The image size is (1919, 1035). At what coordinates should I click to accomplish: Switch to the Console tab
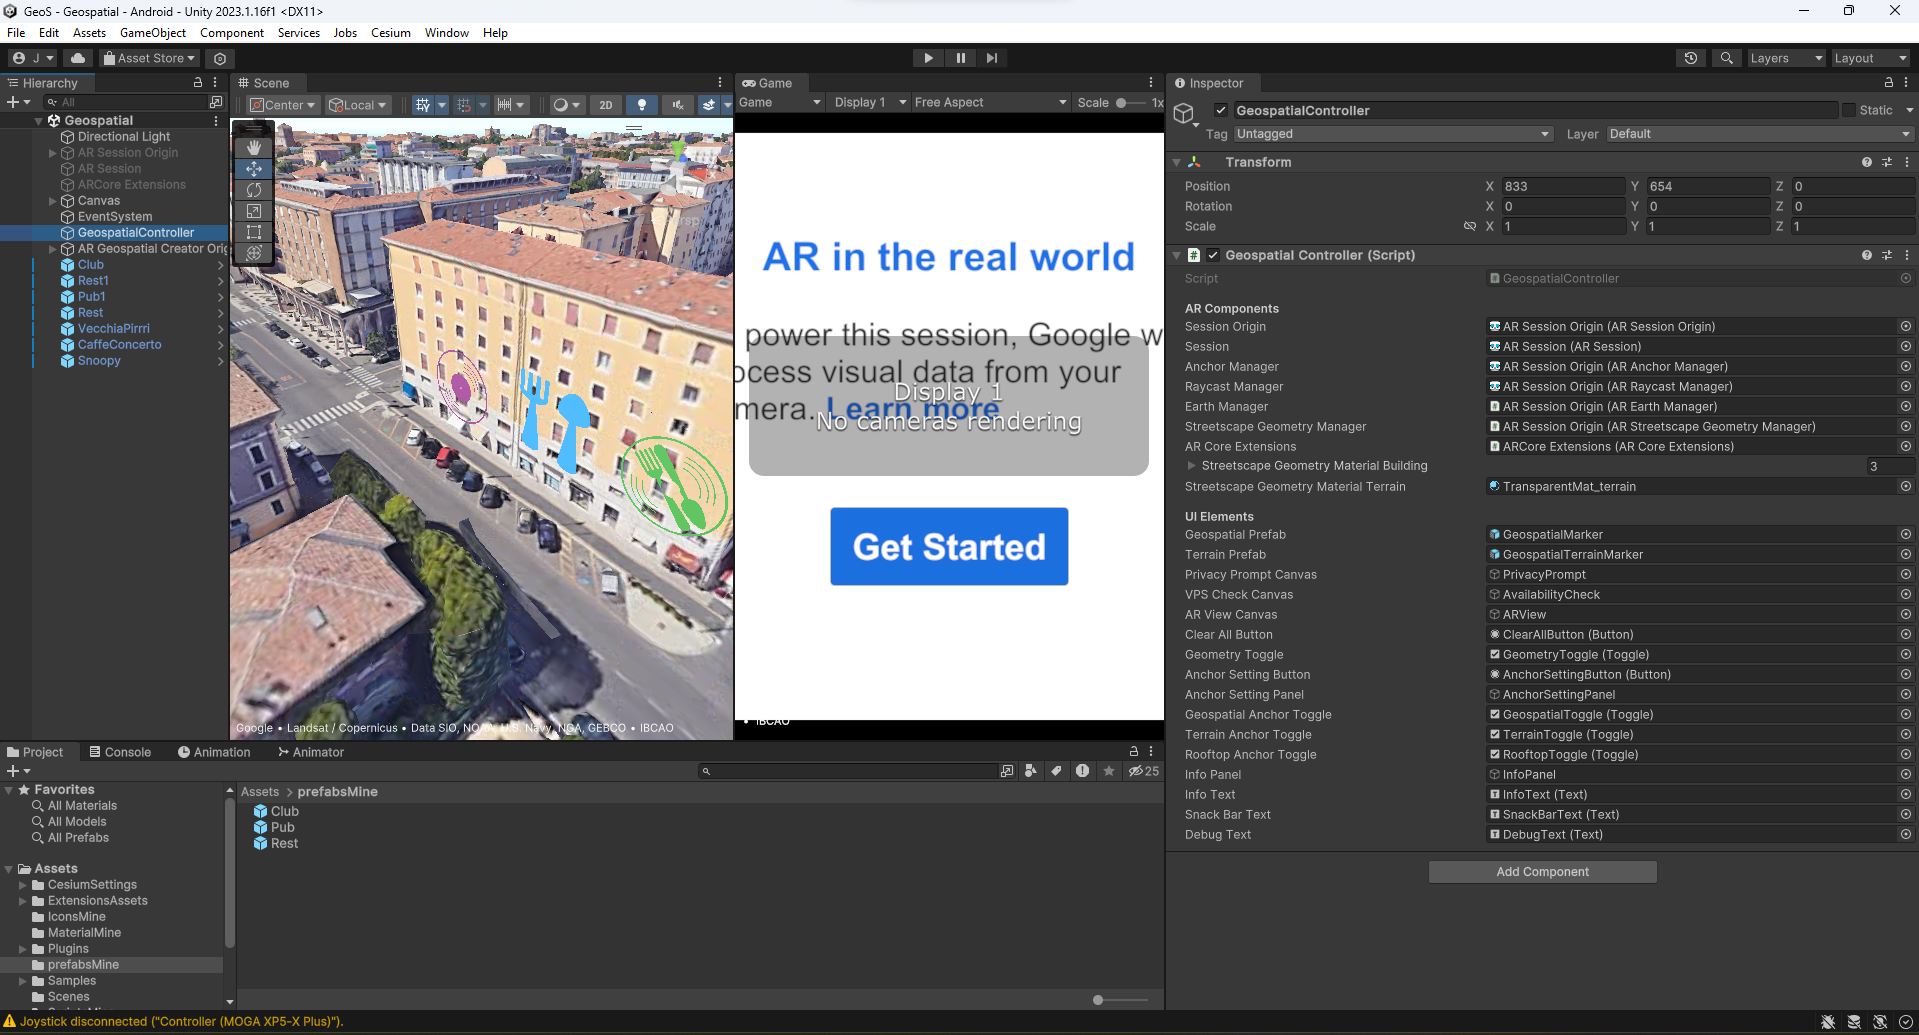[x=120, y=752]
